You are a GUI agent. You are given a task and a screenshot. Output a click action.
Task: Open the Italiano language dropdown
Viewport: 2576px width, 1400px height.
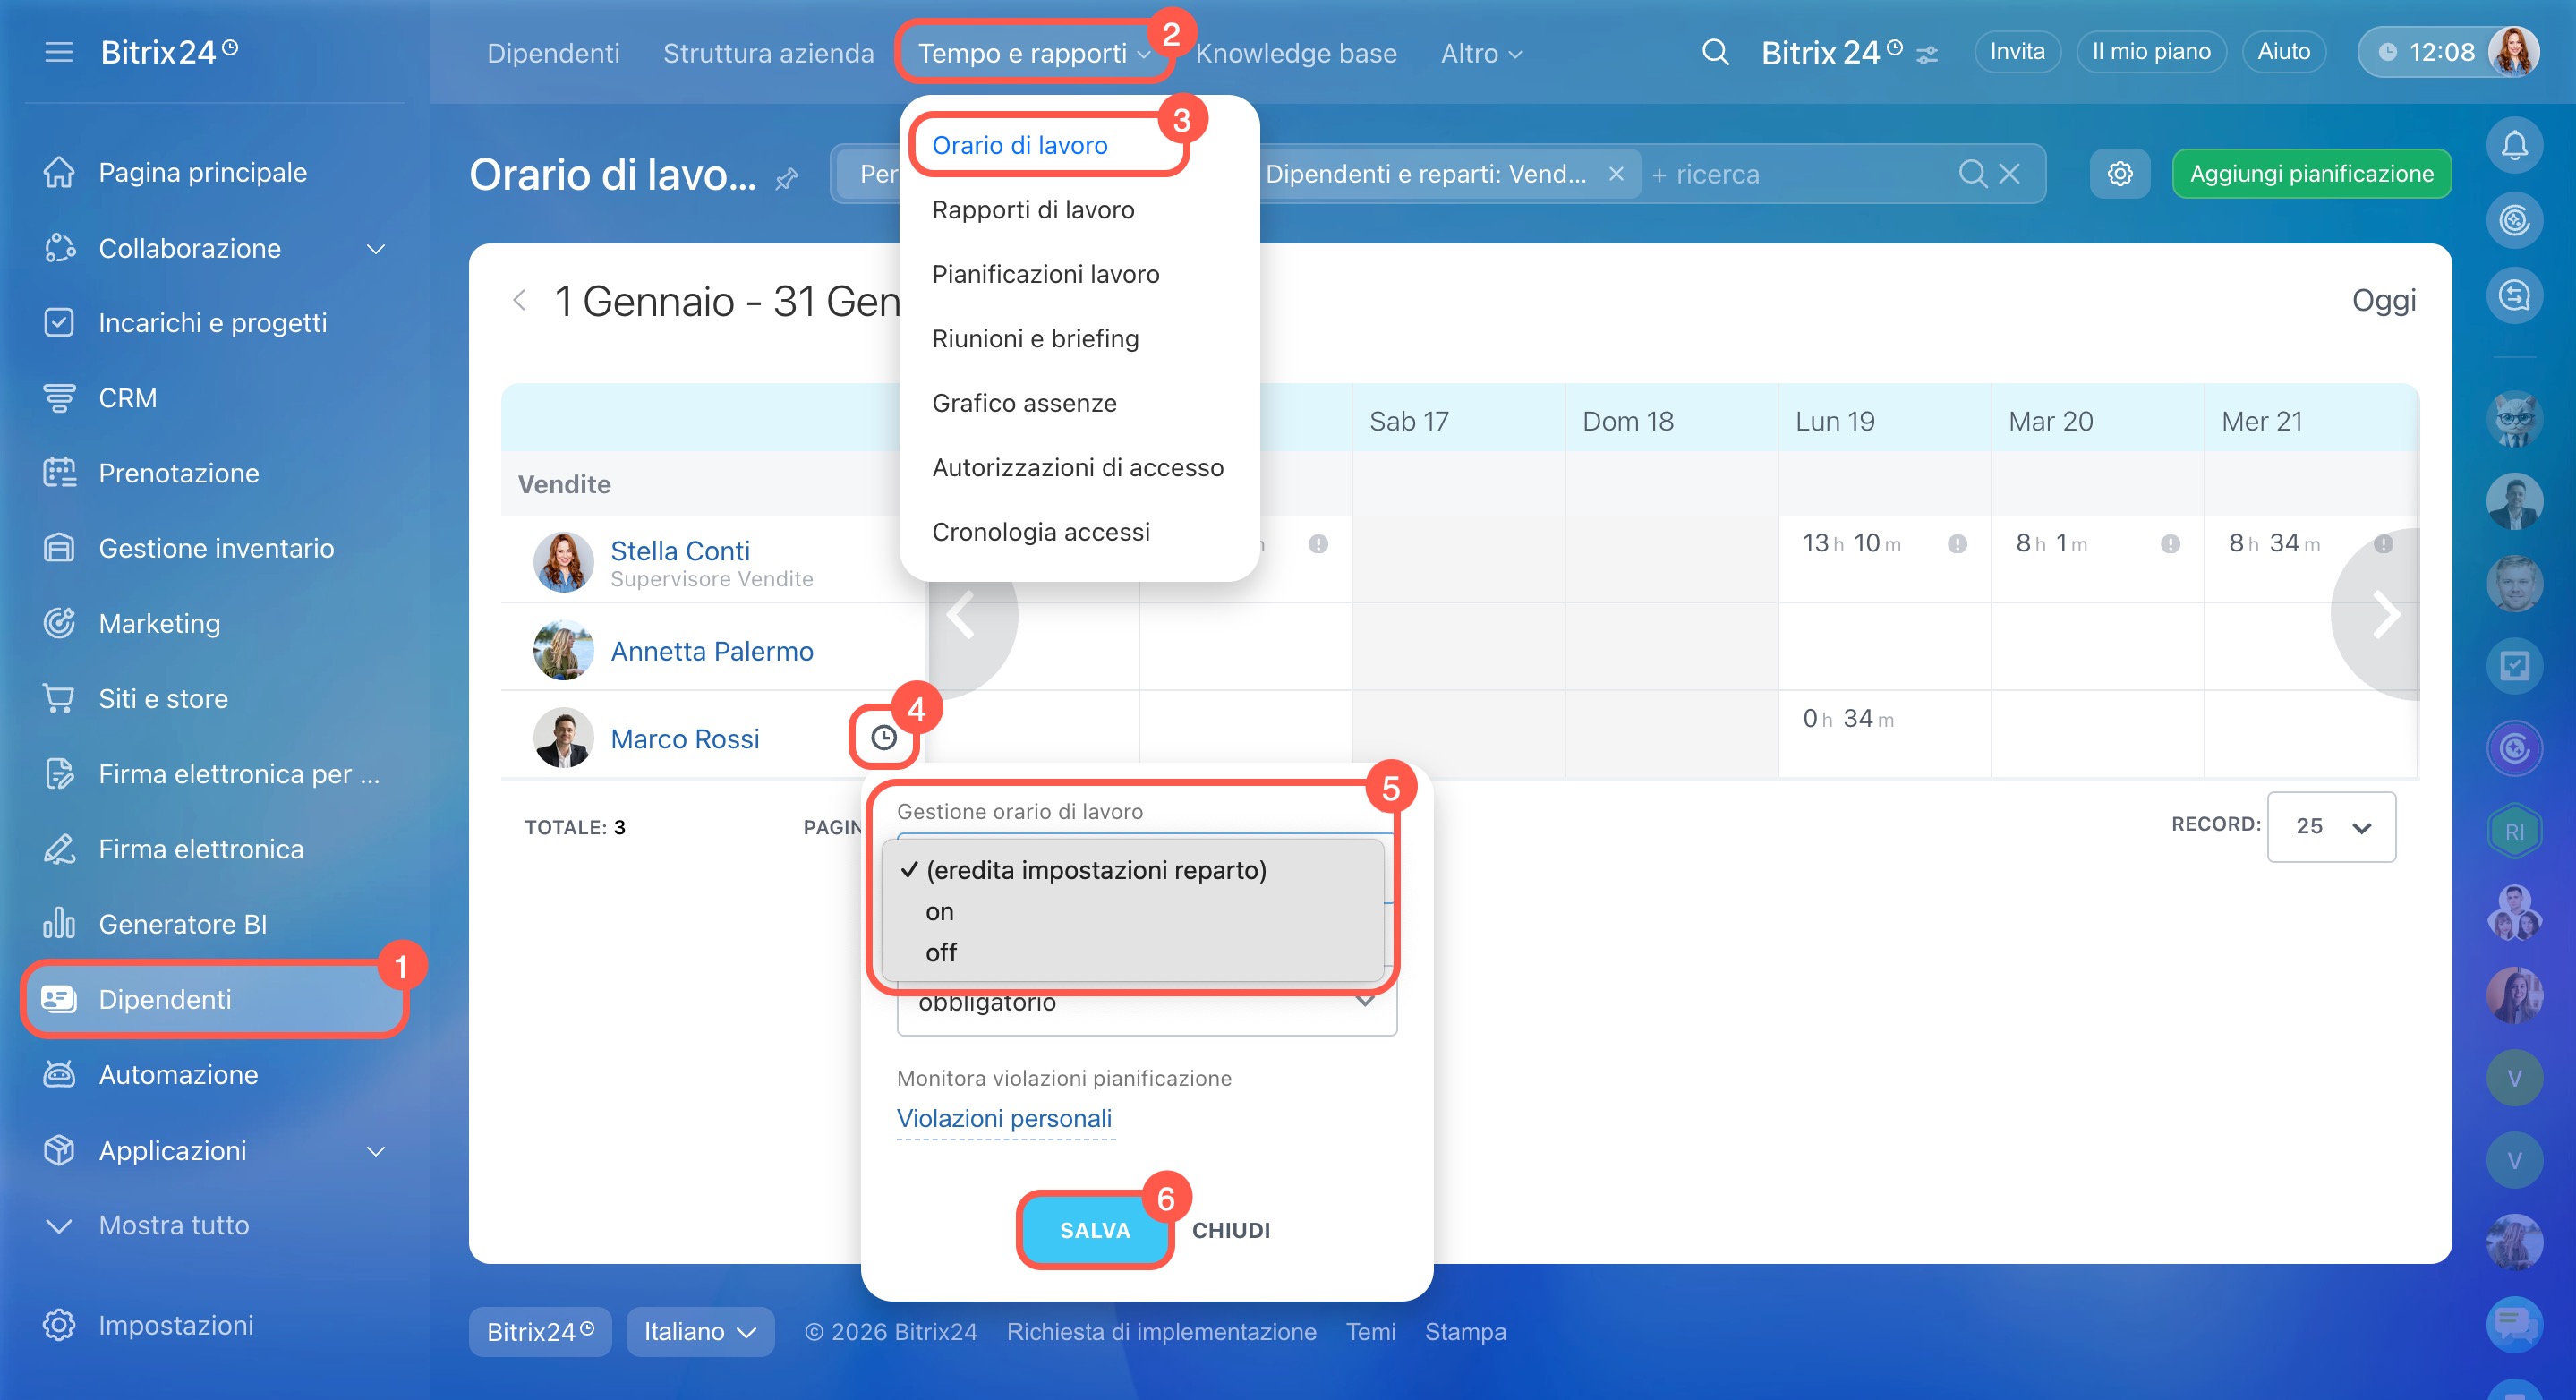pyautogui.click(x=699, y=1331)
